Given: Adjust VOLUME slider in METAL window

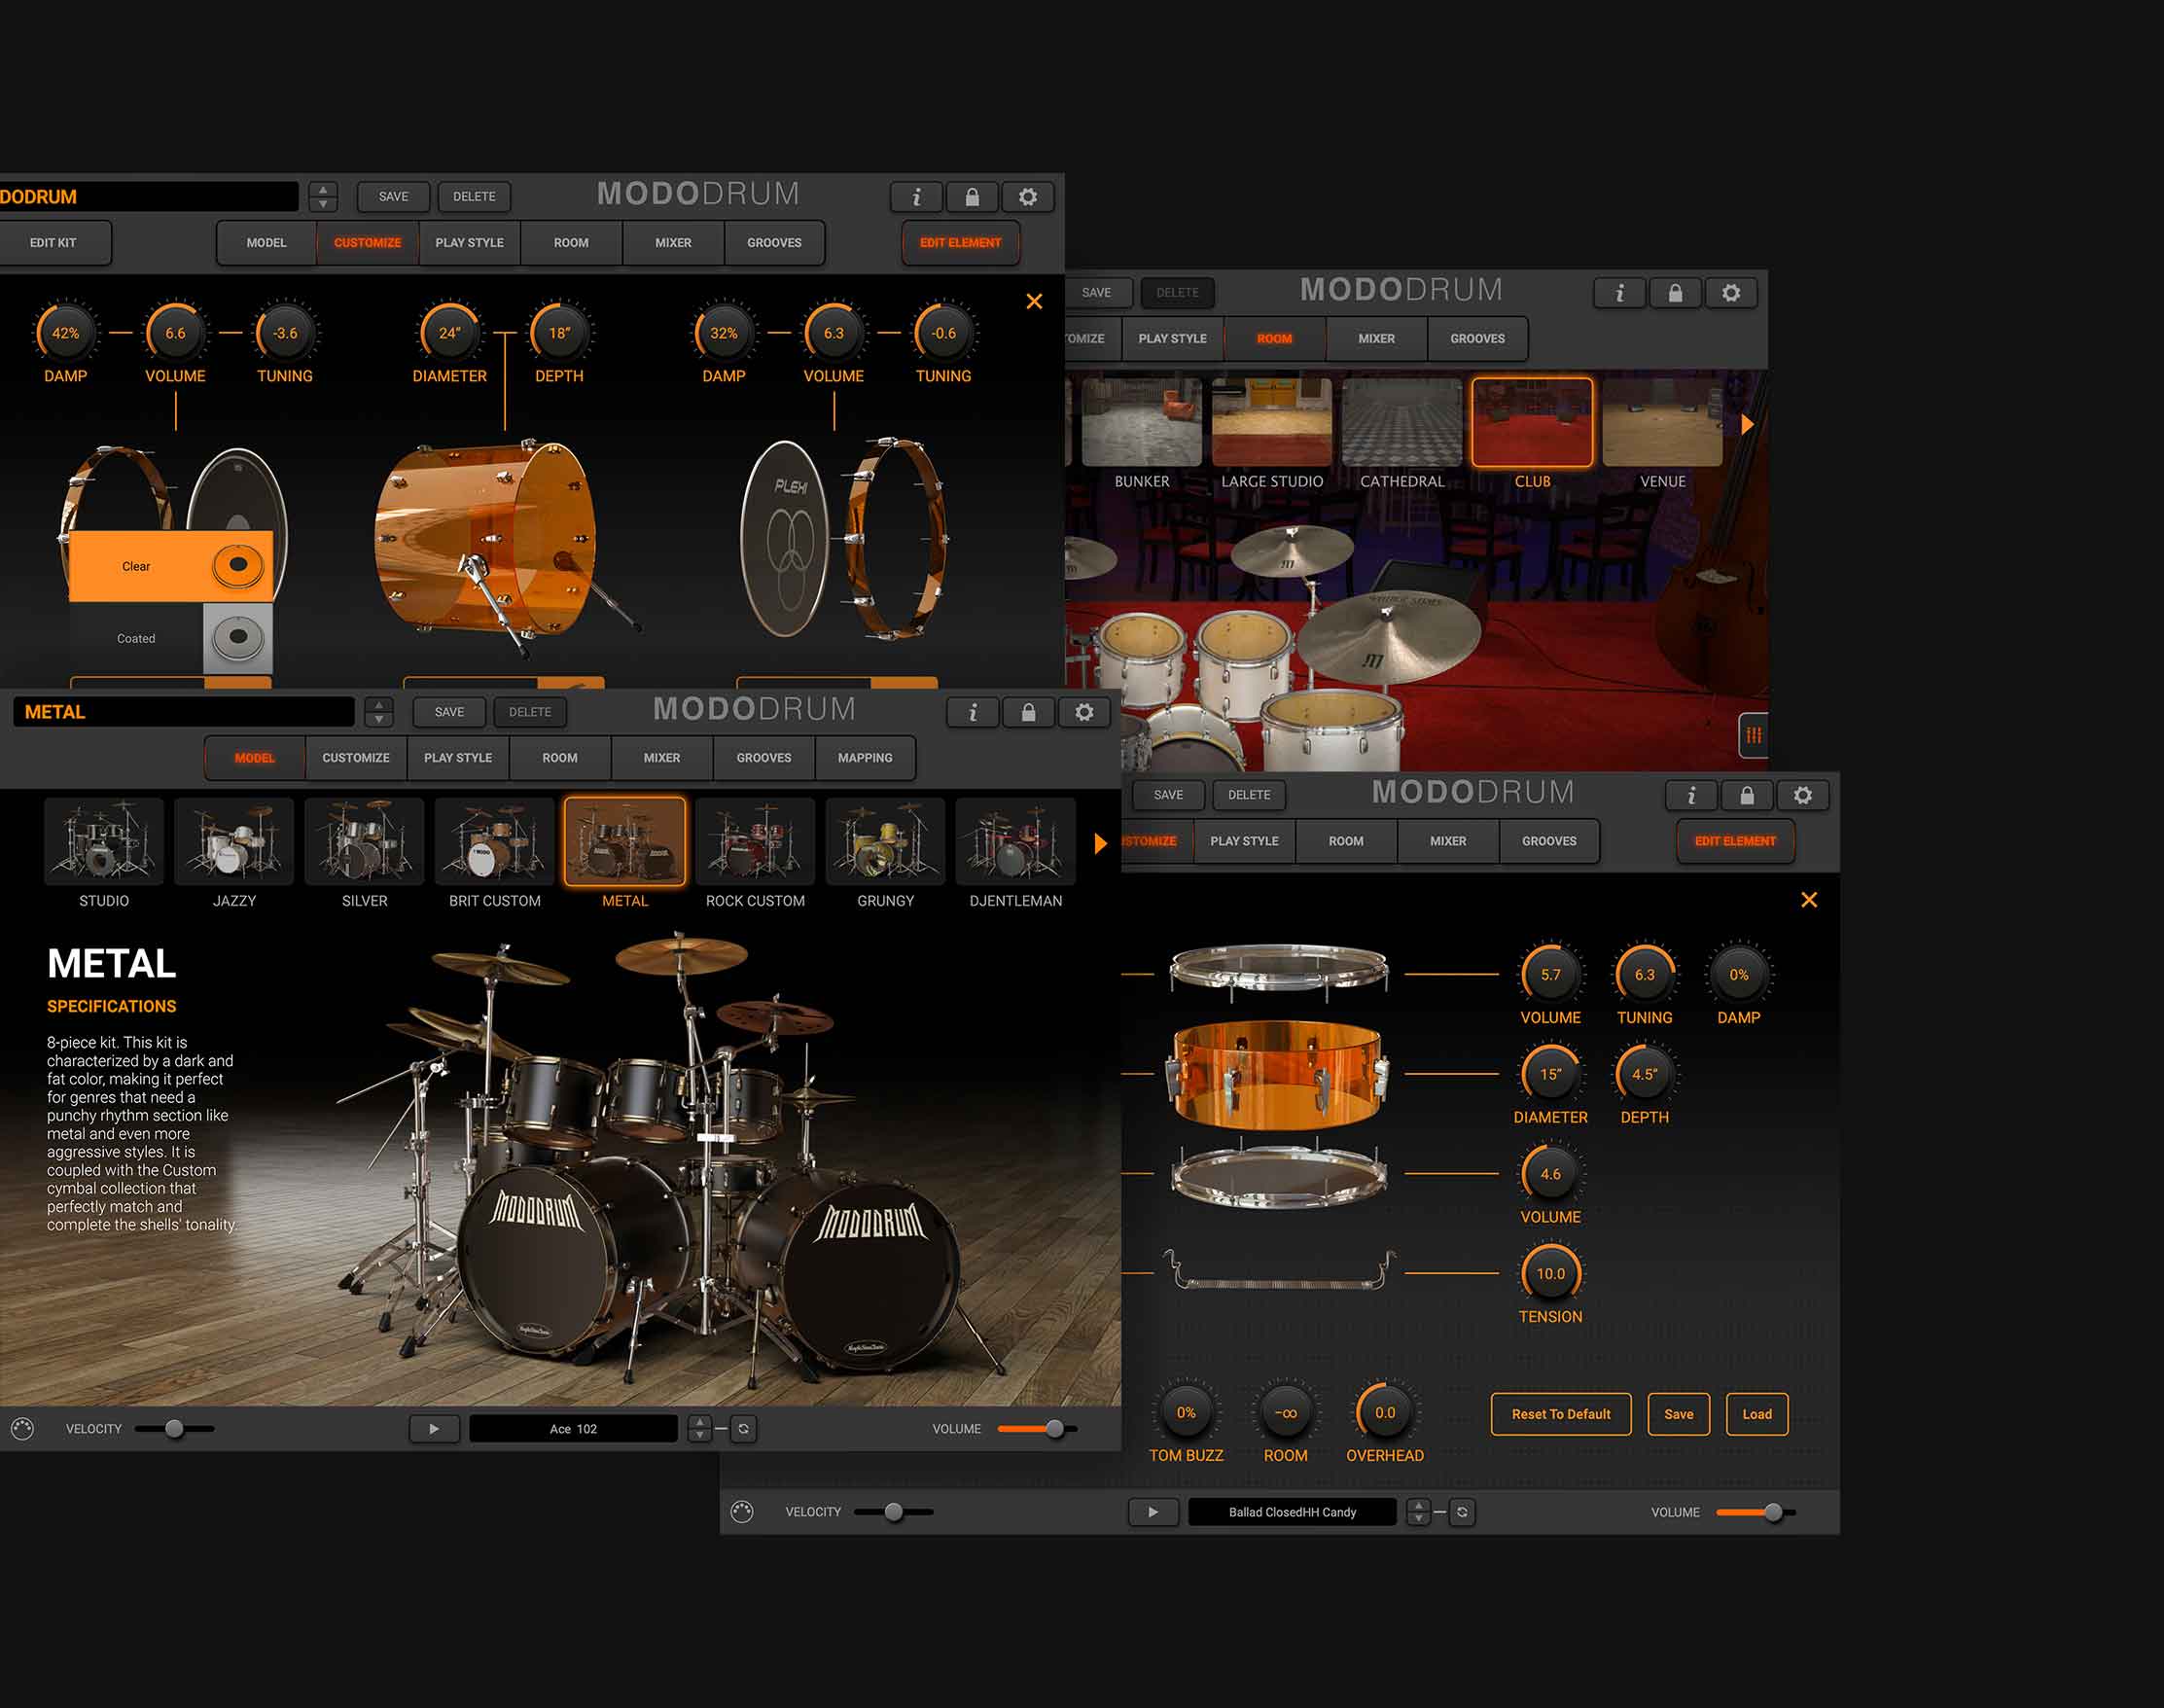Looking at the screenshot, I should pos(1038,1429).
